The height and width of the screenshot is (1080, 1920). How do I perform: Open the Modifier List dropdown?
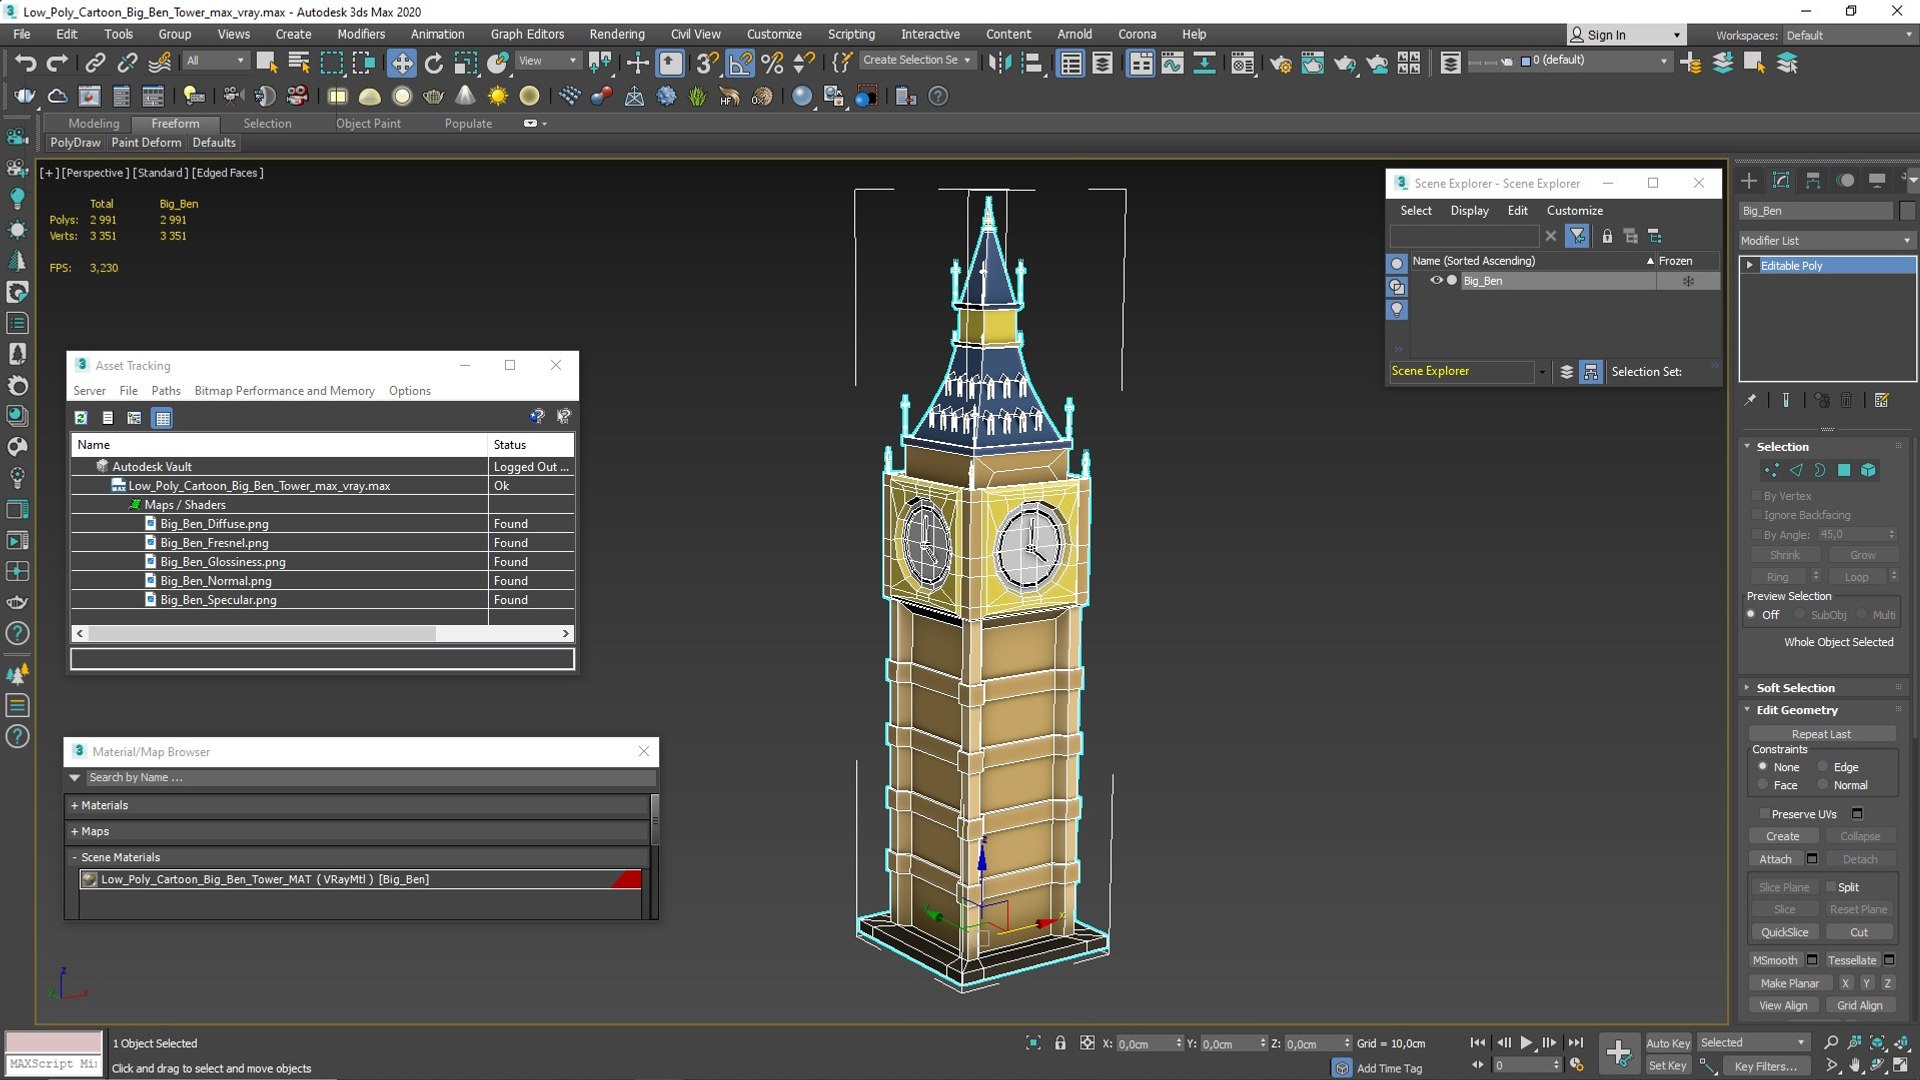tap(1826, 240)
